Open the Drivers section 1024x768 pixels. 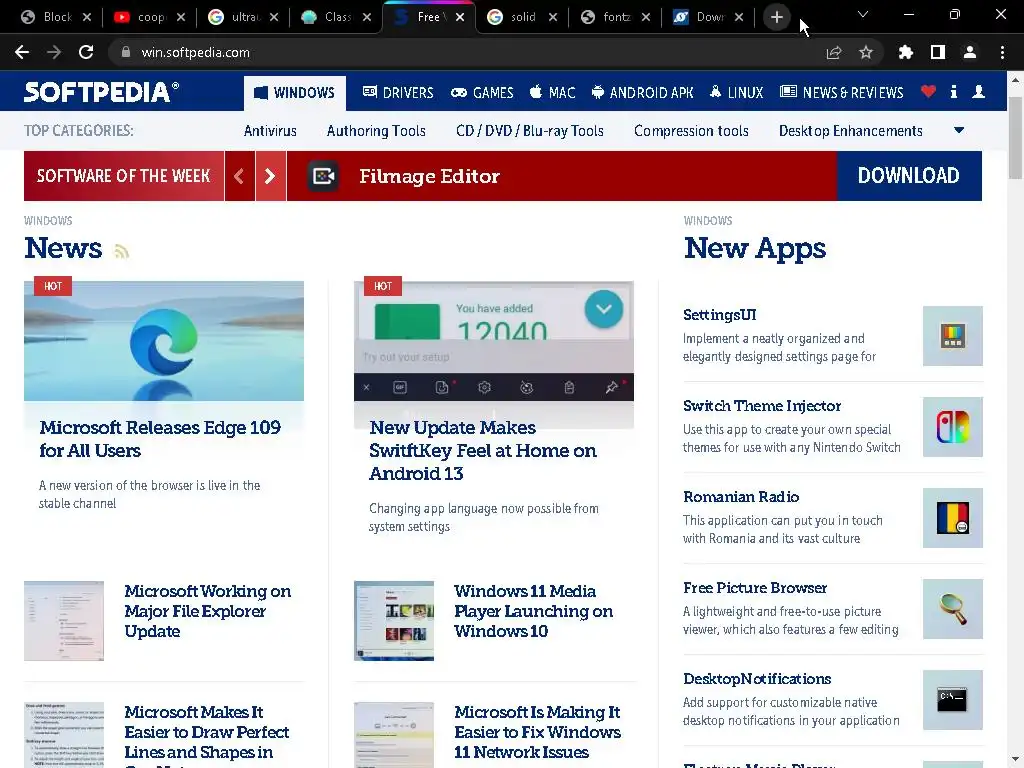pos(398,93)
